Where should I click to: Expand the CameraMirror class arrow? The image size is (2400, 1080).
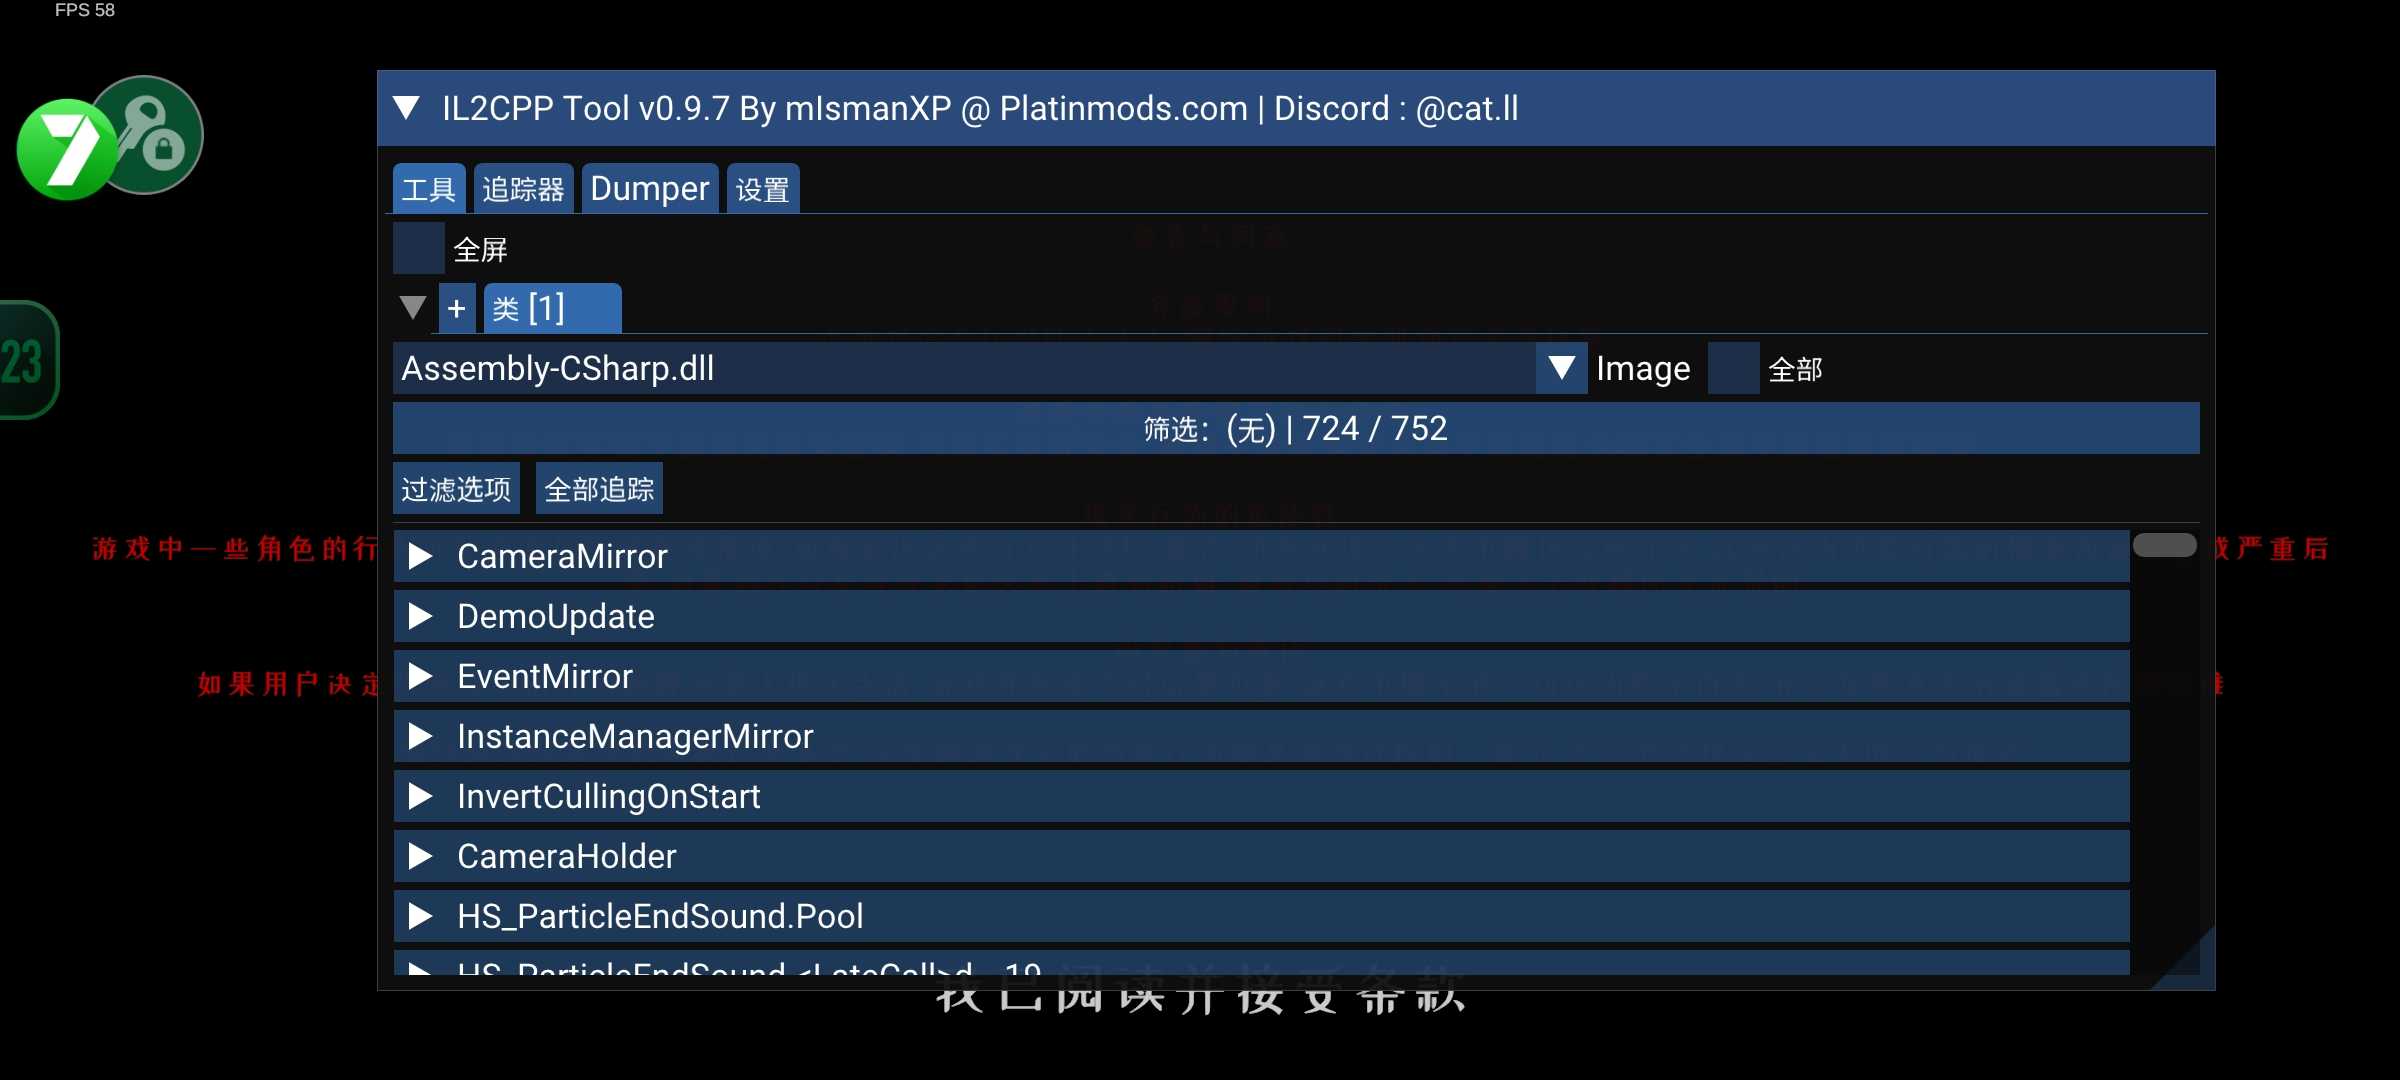(x=420, y=556)
